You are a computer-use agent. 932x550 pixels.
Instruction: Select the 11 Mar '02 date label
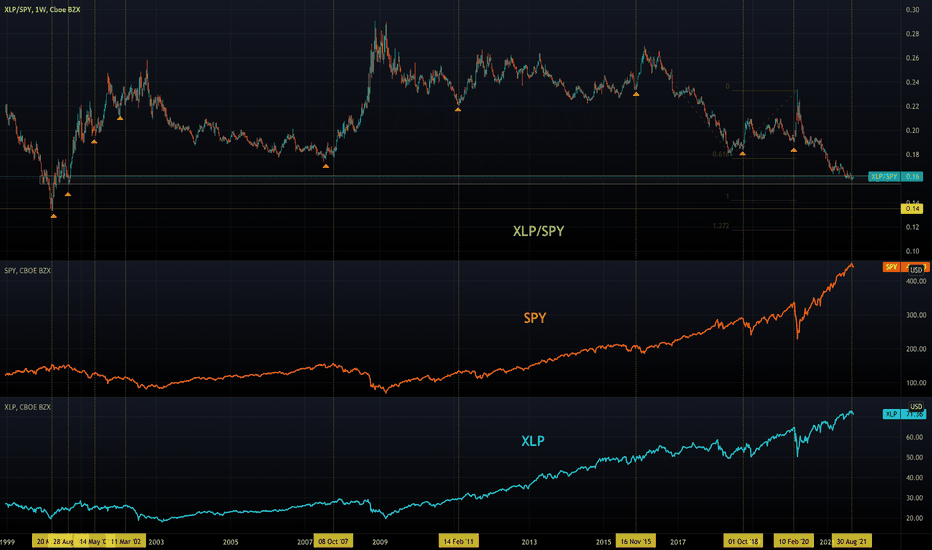coord(126,541)
